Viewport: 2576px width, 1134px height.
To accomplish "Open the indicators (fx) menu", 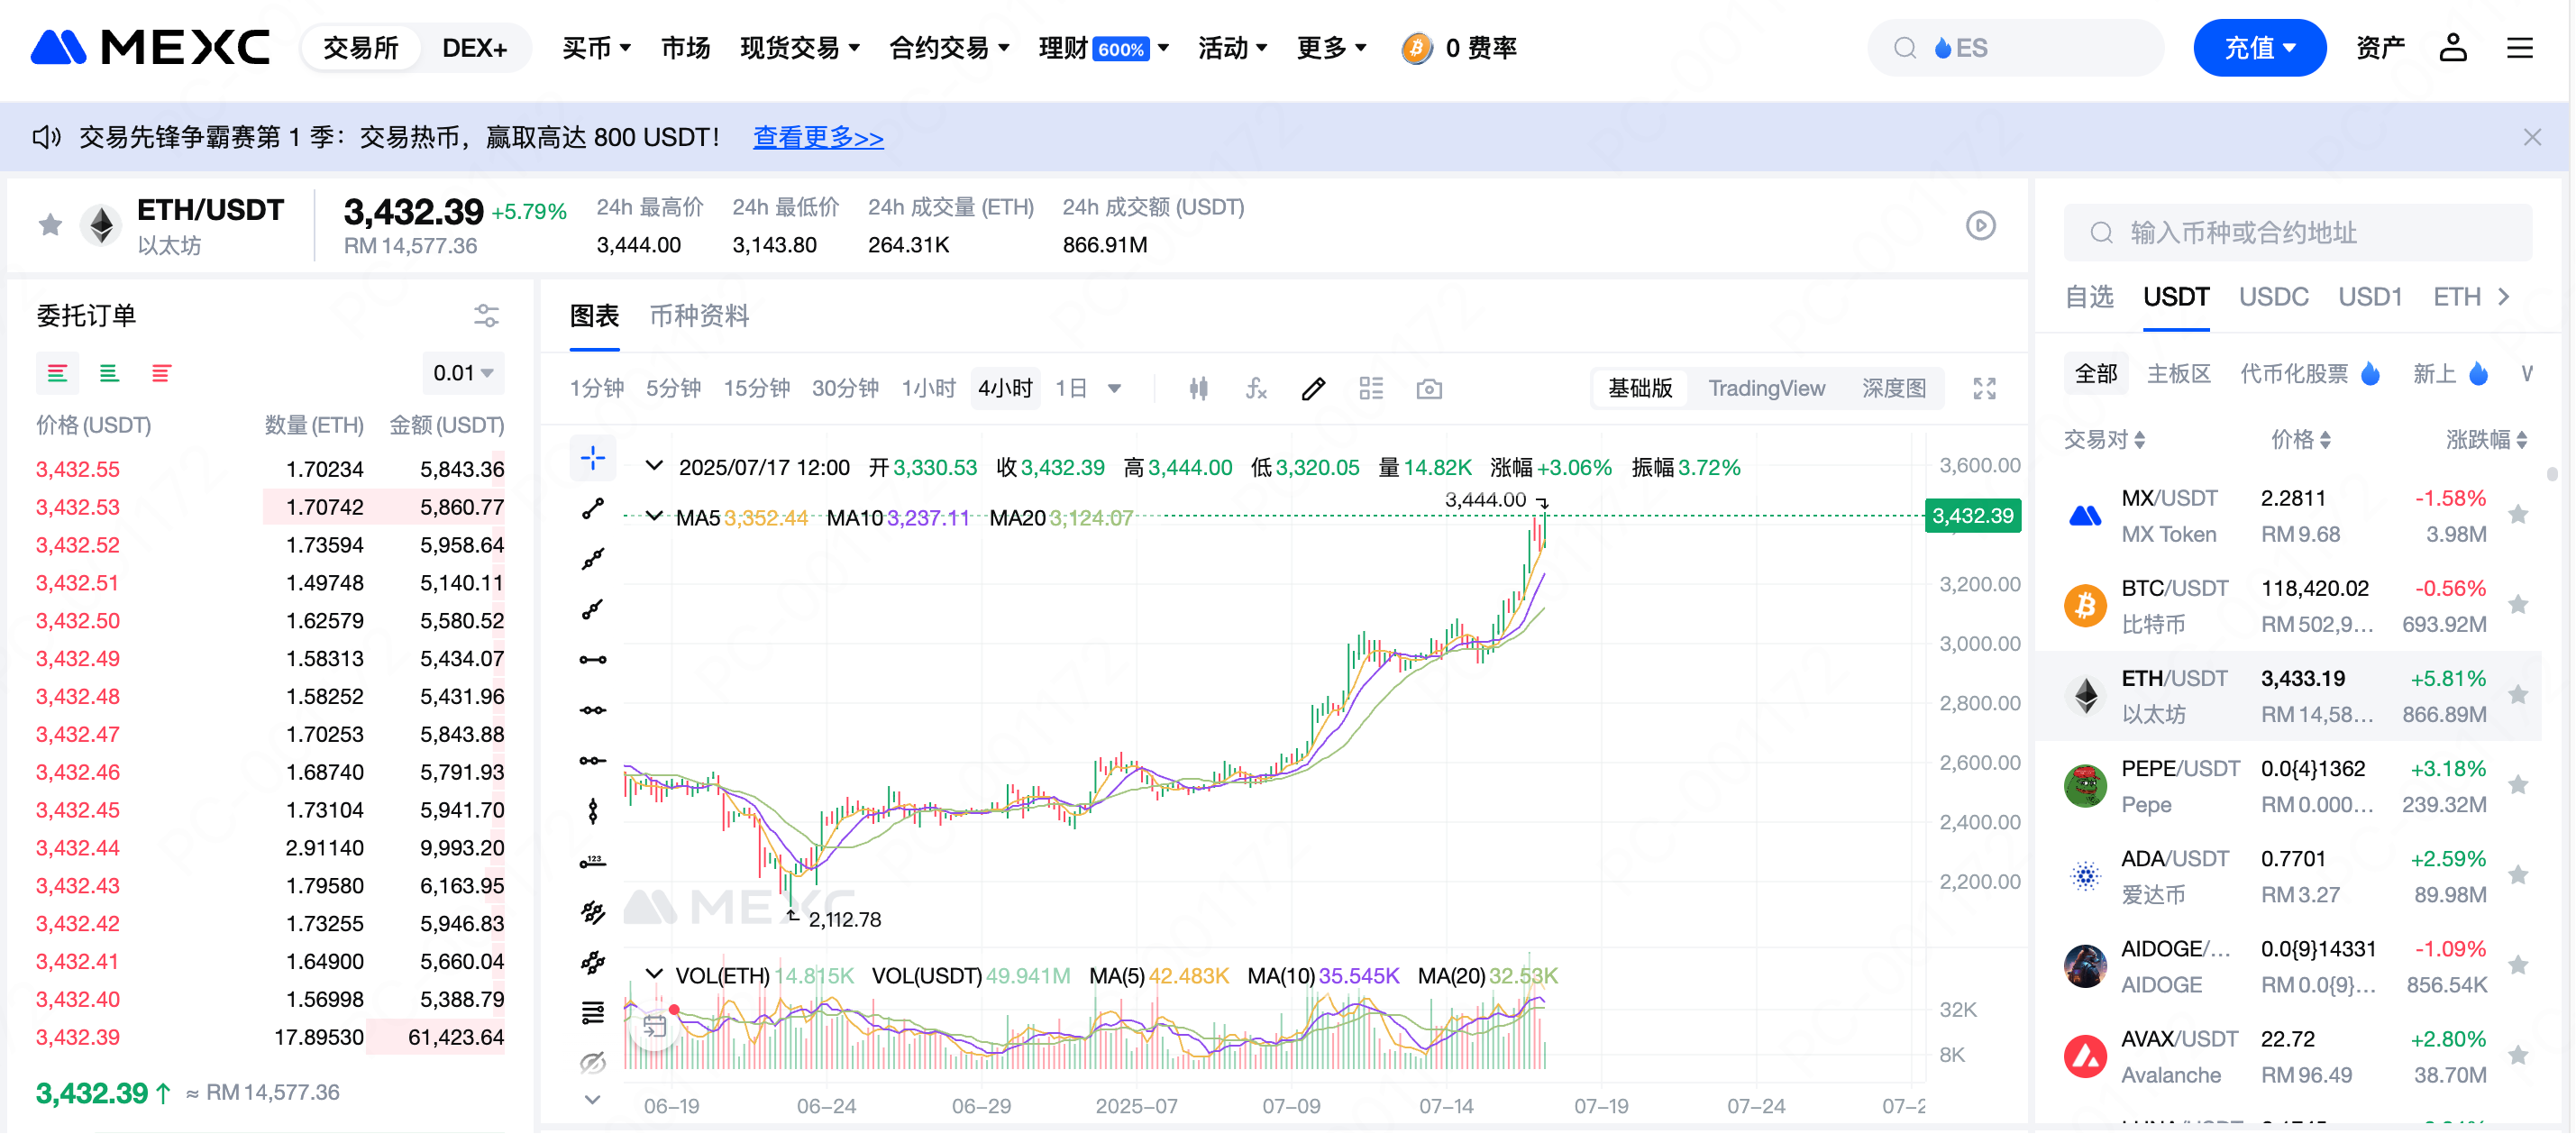I will (1256, 389).
